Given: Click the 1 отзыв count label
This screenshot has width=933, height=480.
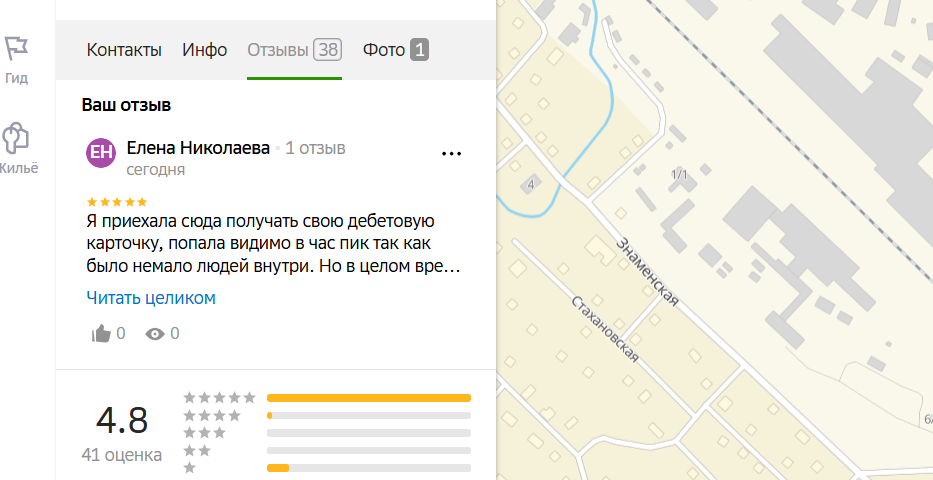Looking at the screenshot, I should pos(315,148).
